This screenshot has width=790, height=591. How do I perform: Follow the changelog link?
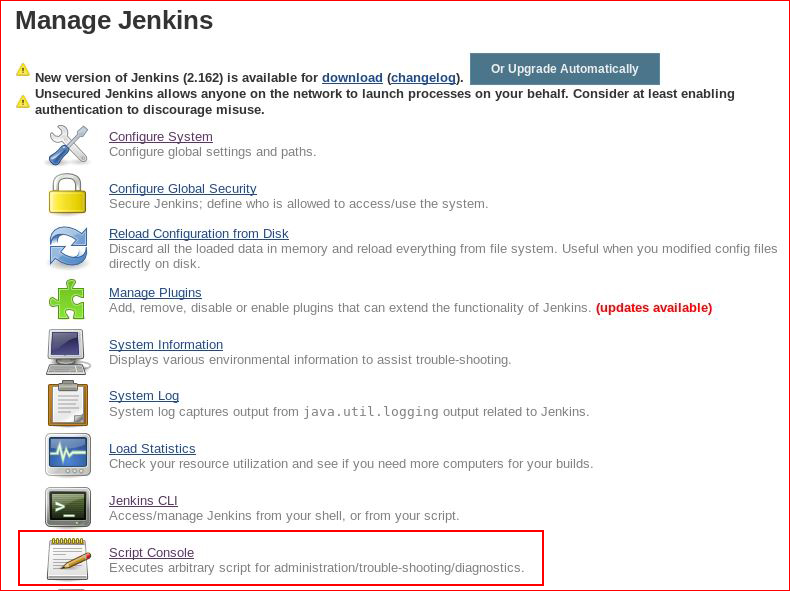coord(423,78)
